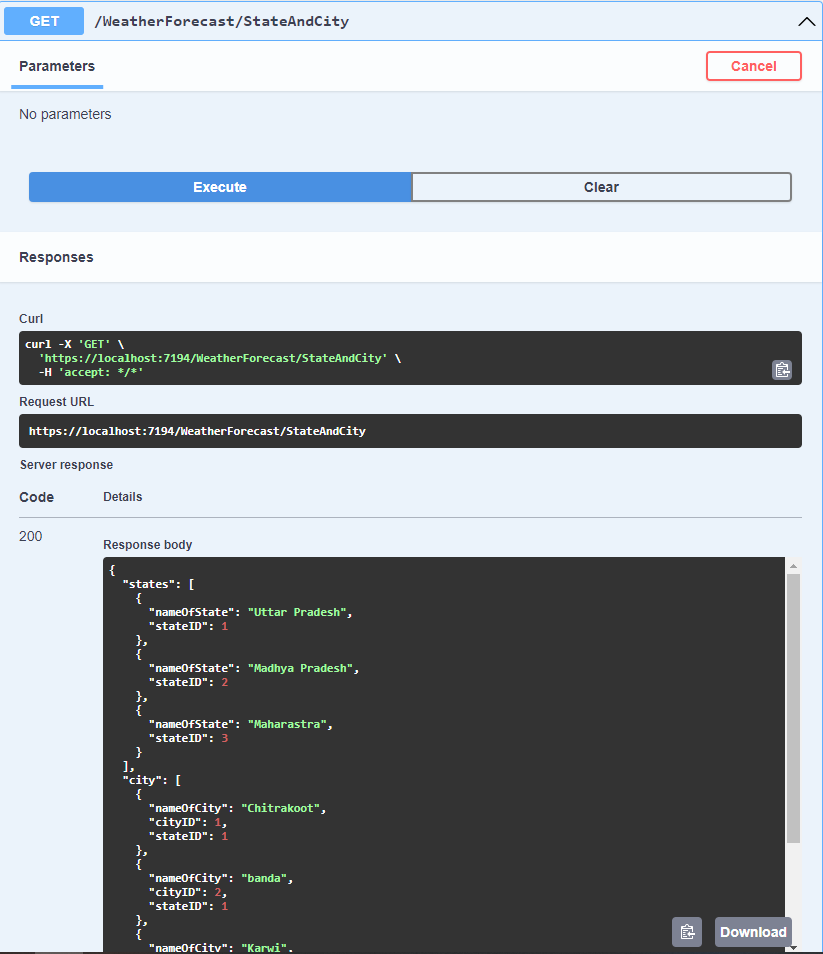Execute the API request
Image resolution: width=823 pixels, height=954 pixels.
point(220,187)
